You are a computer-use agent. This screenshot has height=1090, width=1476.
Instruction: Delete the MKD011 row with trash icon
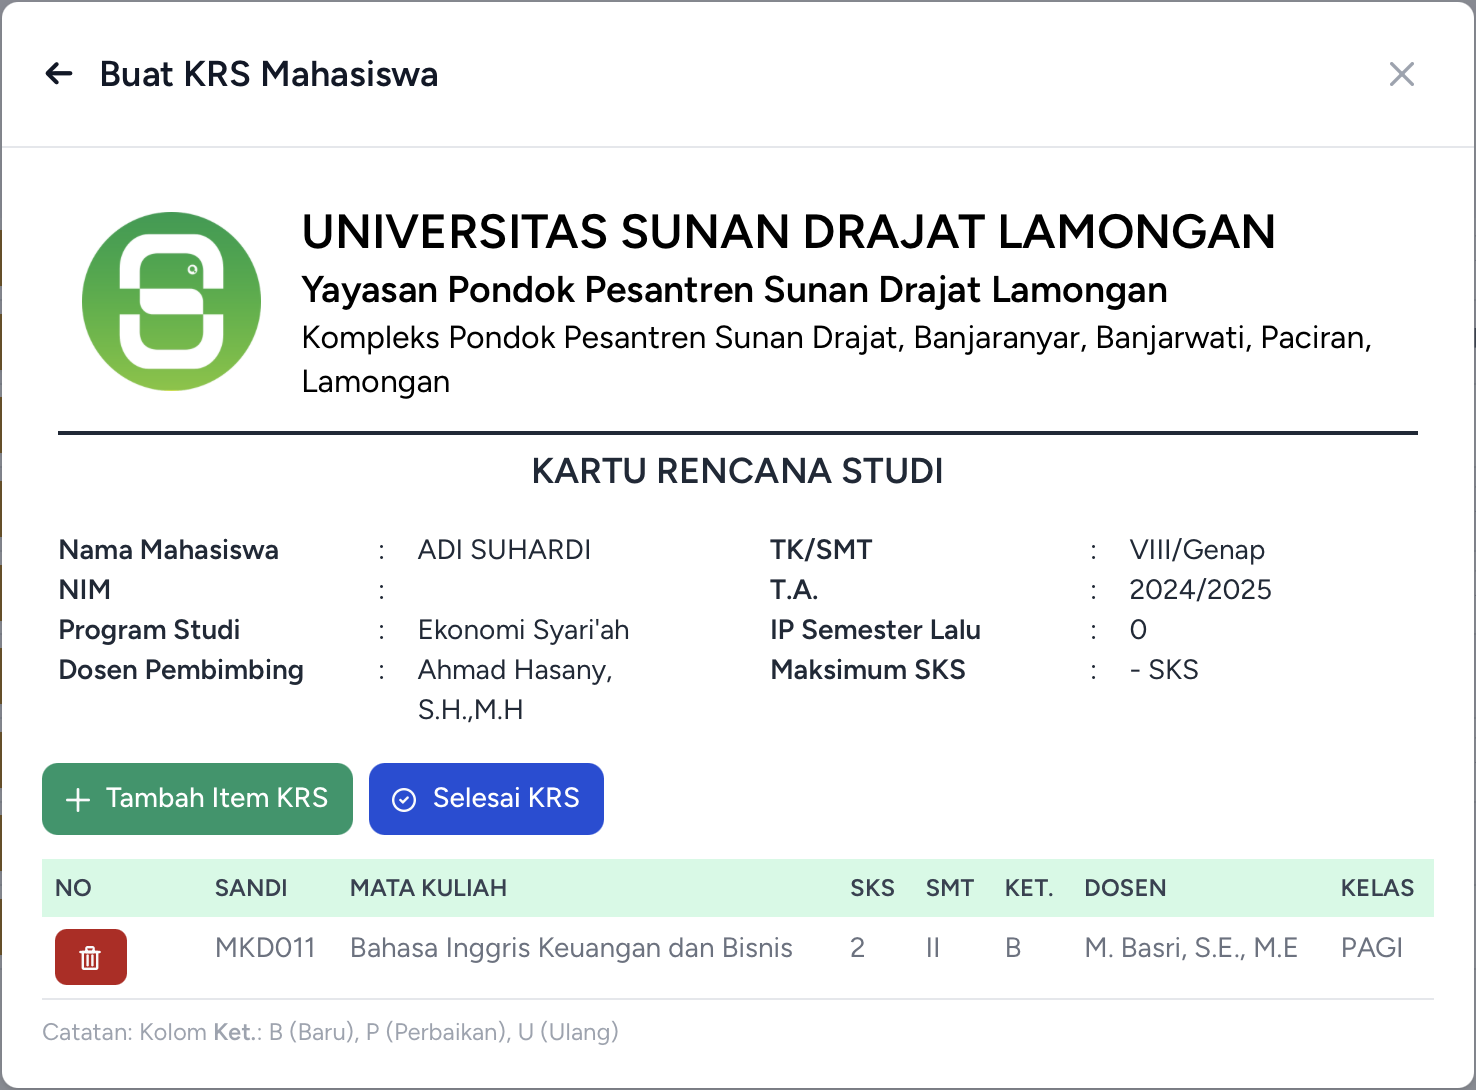click(x=90, y=957)
